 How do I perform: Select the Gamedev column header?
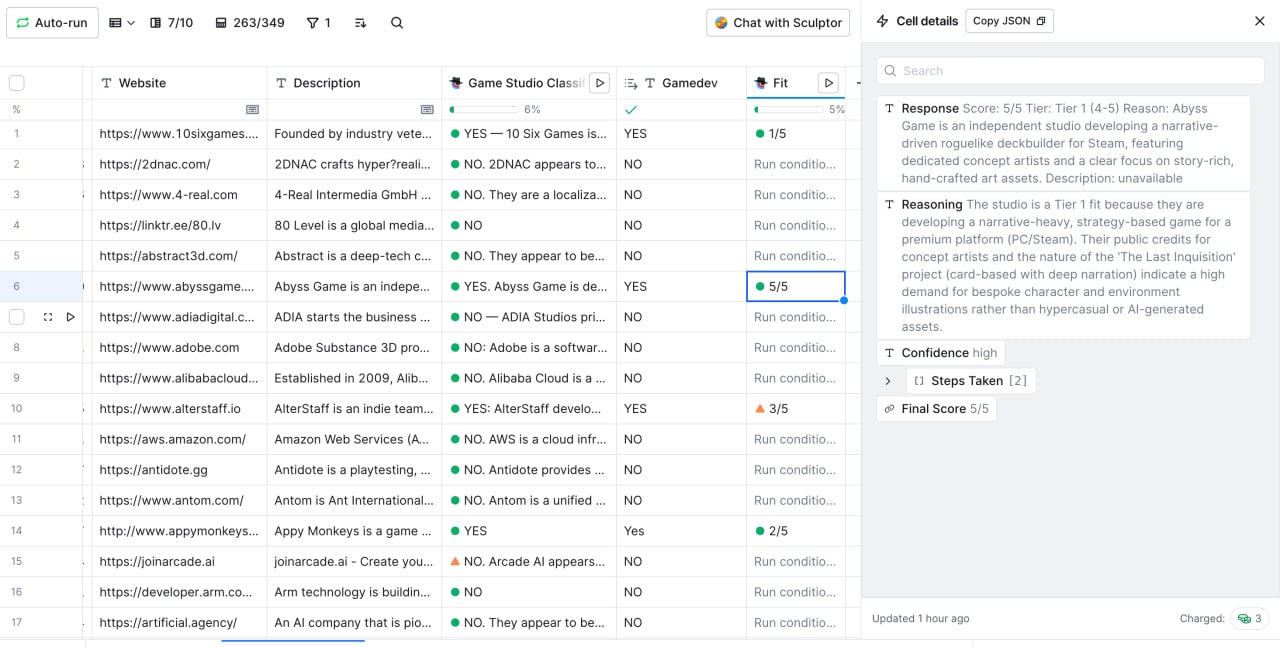click(690, 83)
